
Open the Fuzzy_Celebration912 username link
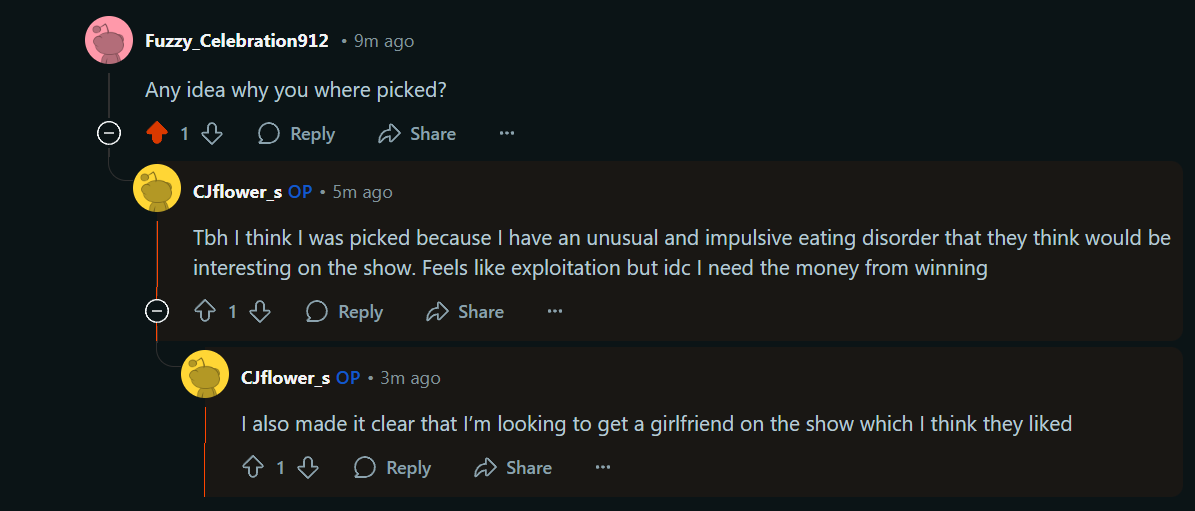pyautogui.click(x=236, y=41)
